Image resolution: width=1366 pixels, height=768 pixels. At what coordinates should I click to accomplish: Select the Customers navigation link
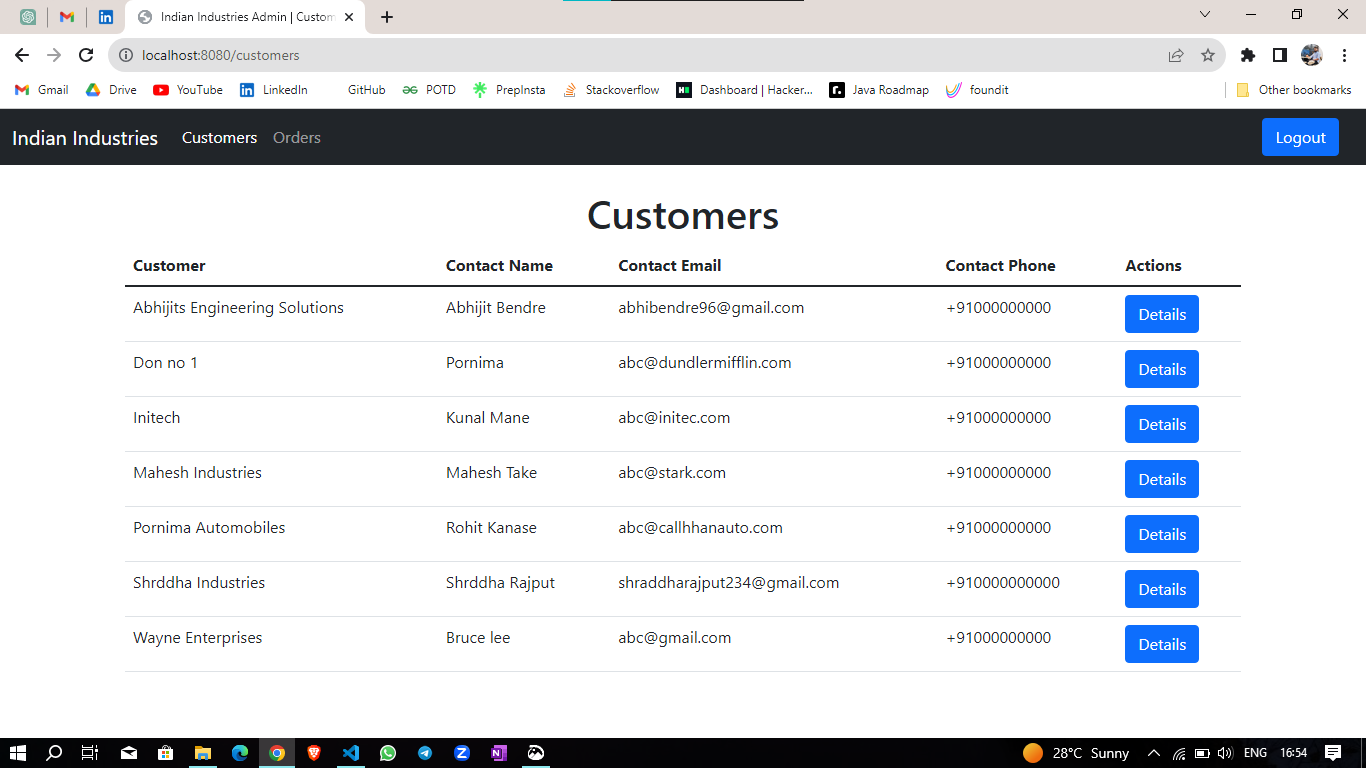point(219,137)
